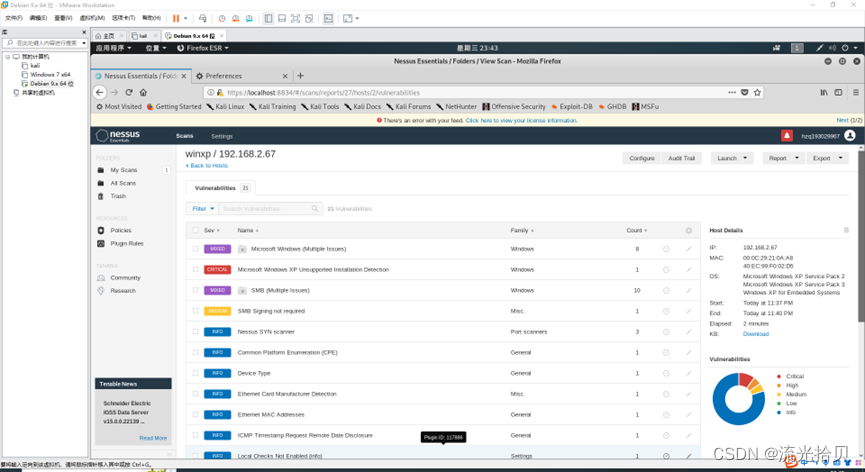Click snooze icon for XP Unsupported row
The height and width of the screenshot is (472, 865).
[x=666, y=270]
